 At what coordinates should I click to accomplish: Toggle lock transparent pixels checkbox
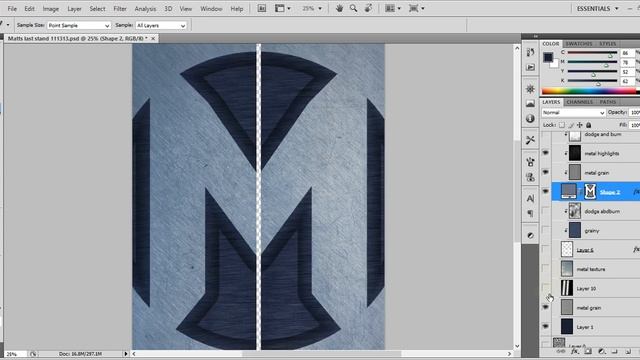tap(562, 125)
